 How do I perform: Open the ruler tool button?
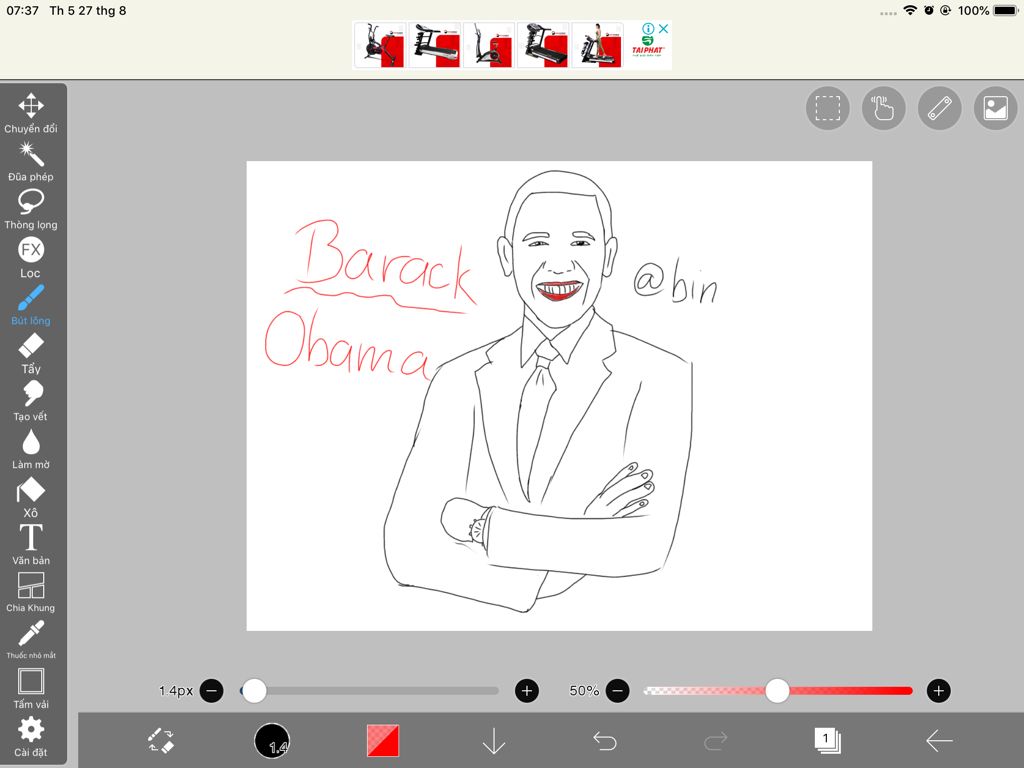940,108
